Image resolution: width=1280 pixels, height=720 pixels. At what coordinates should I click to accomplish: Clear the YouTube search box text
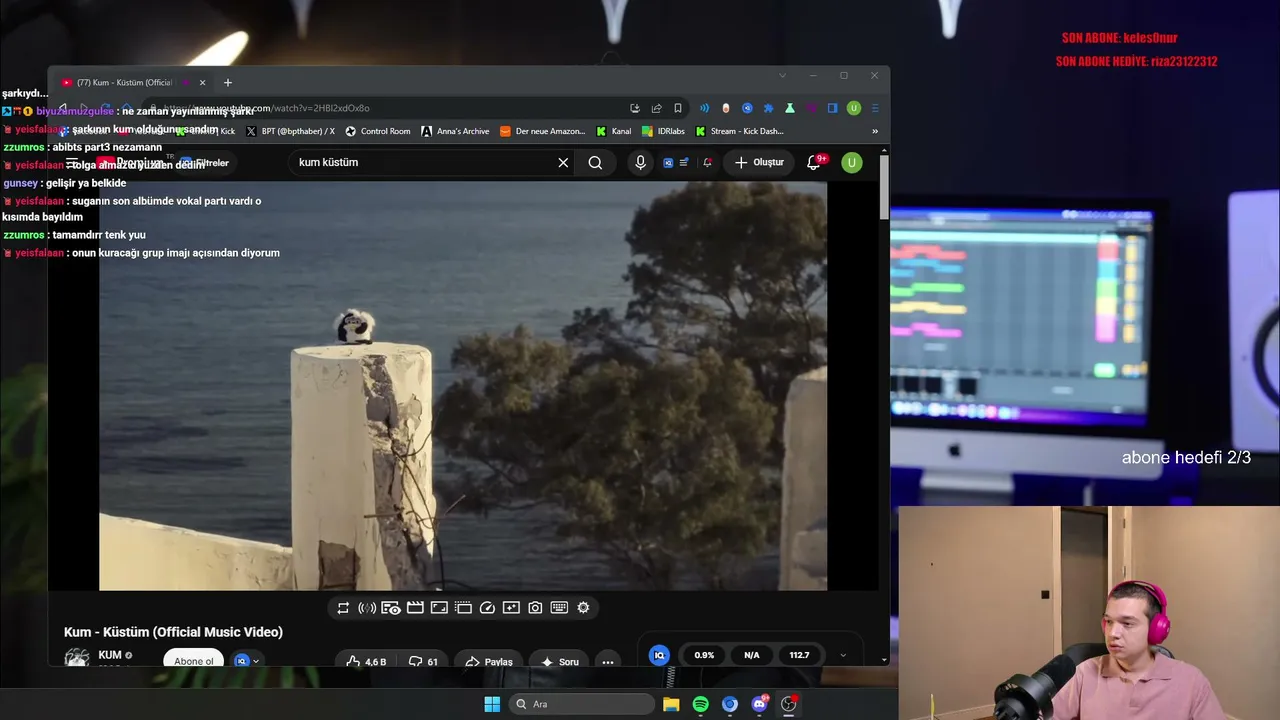coord(563,163)
